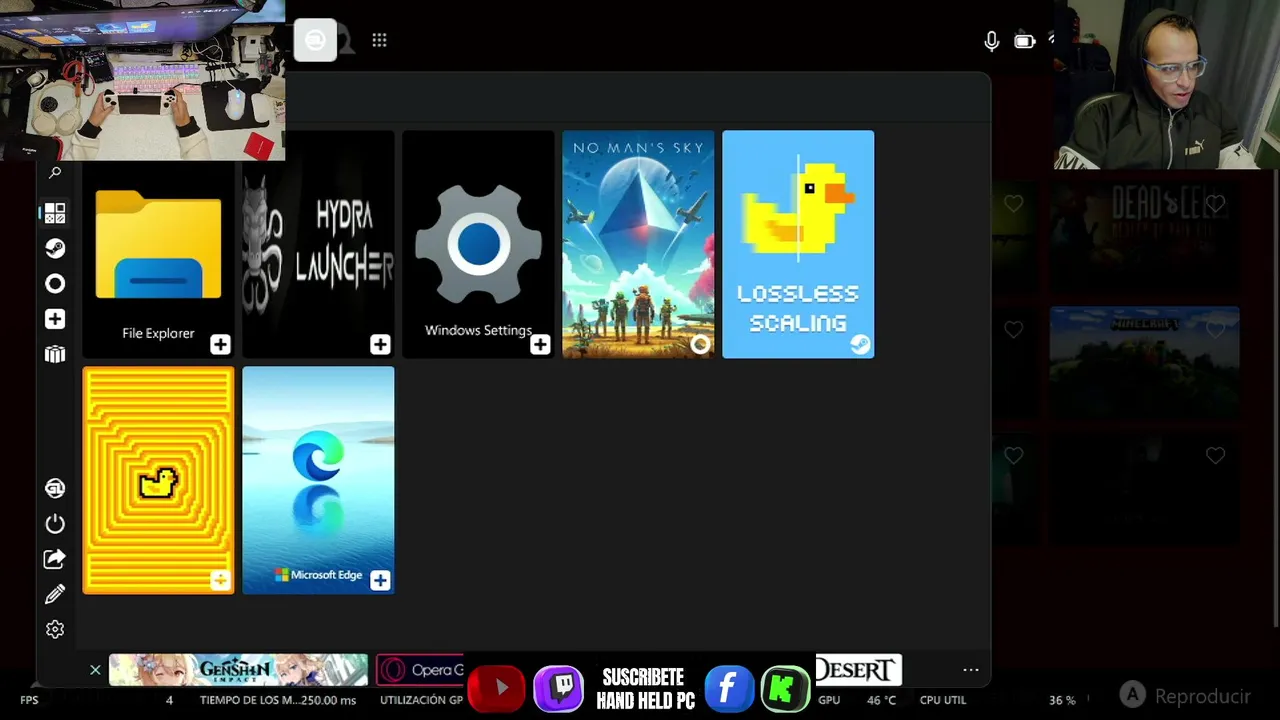Open the Opera GX banner

pyautogui.click(x=421, y=670)
